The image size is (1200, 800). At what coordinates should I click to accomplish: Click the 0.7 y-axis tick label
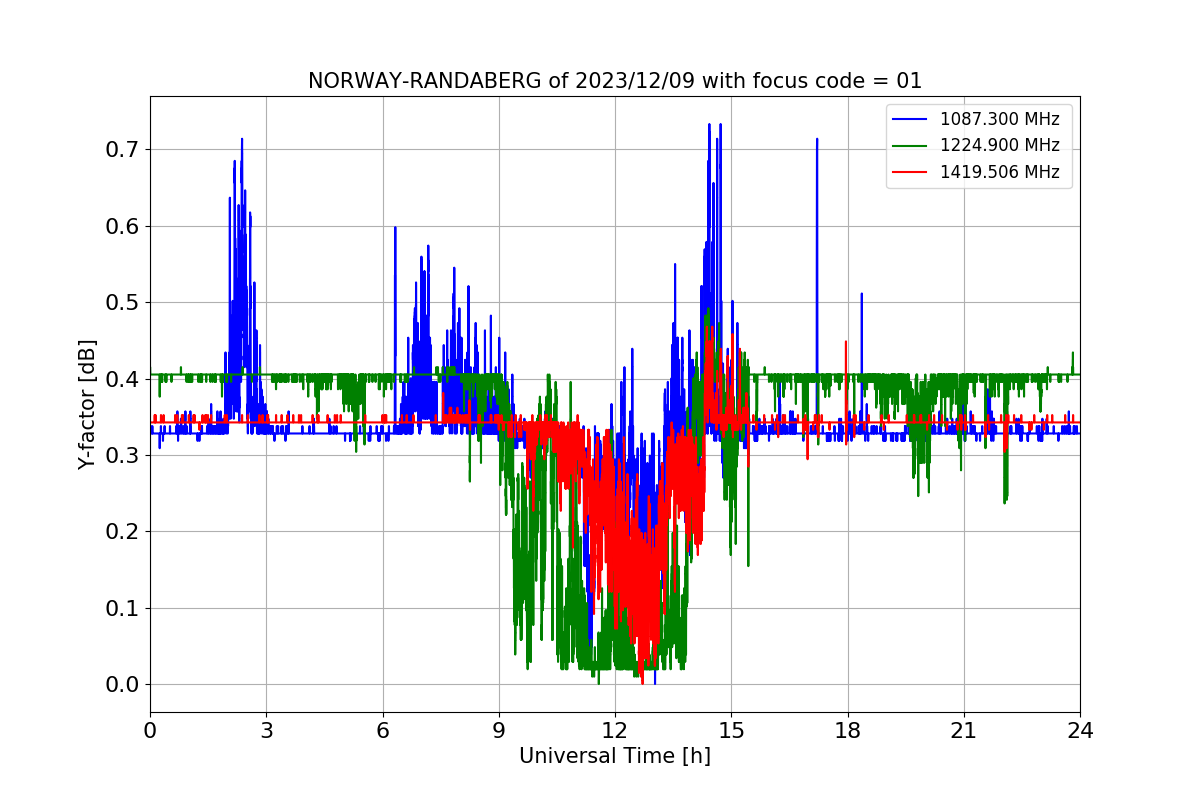coord(123,150)
